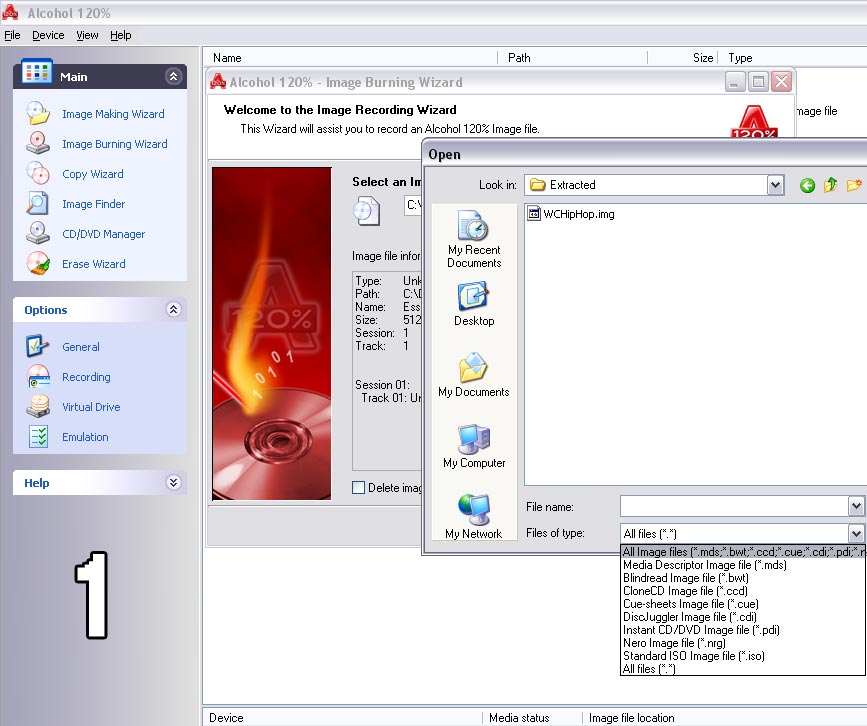Close the Image Burning Wizard window
The width and height of the screenshot is (867, 726).
click(x=781, y=82)
